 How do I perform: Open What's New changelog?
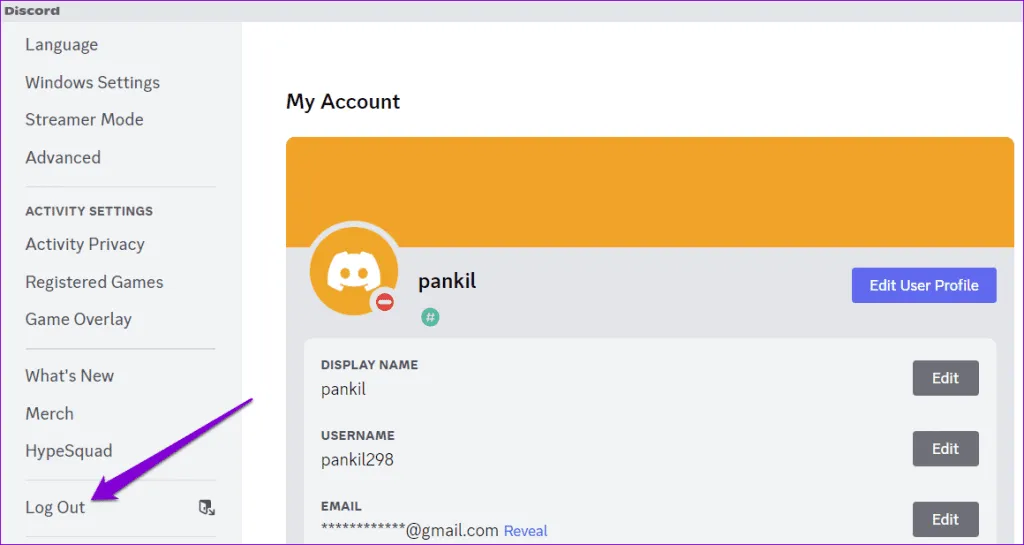[x=70, y=376]
